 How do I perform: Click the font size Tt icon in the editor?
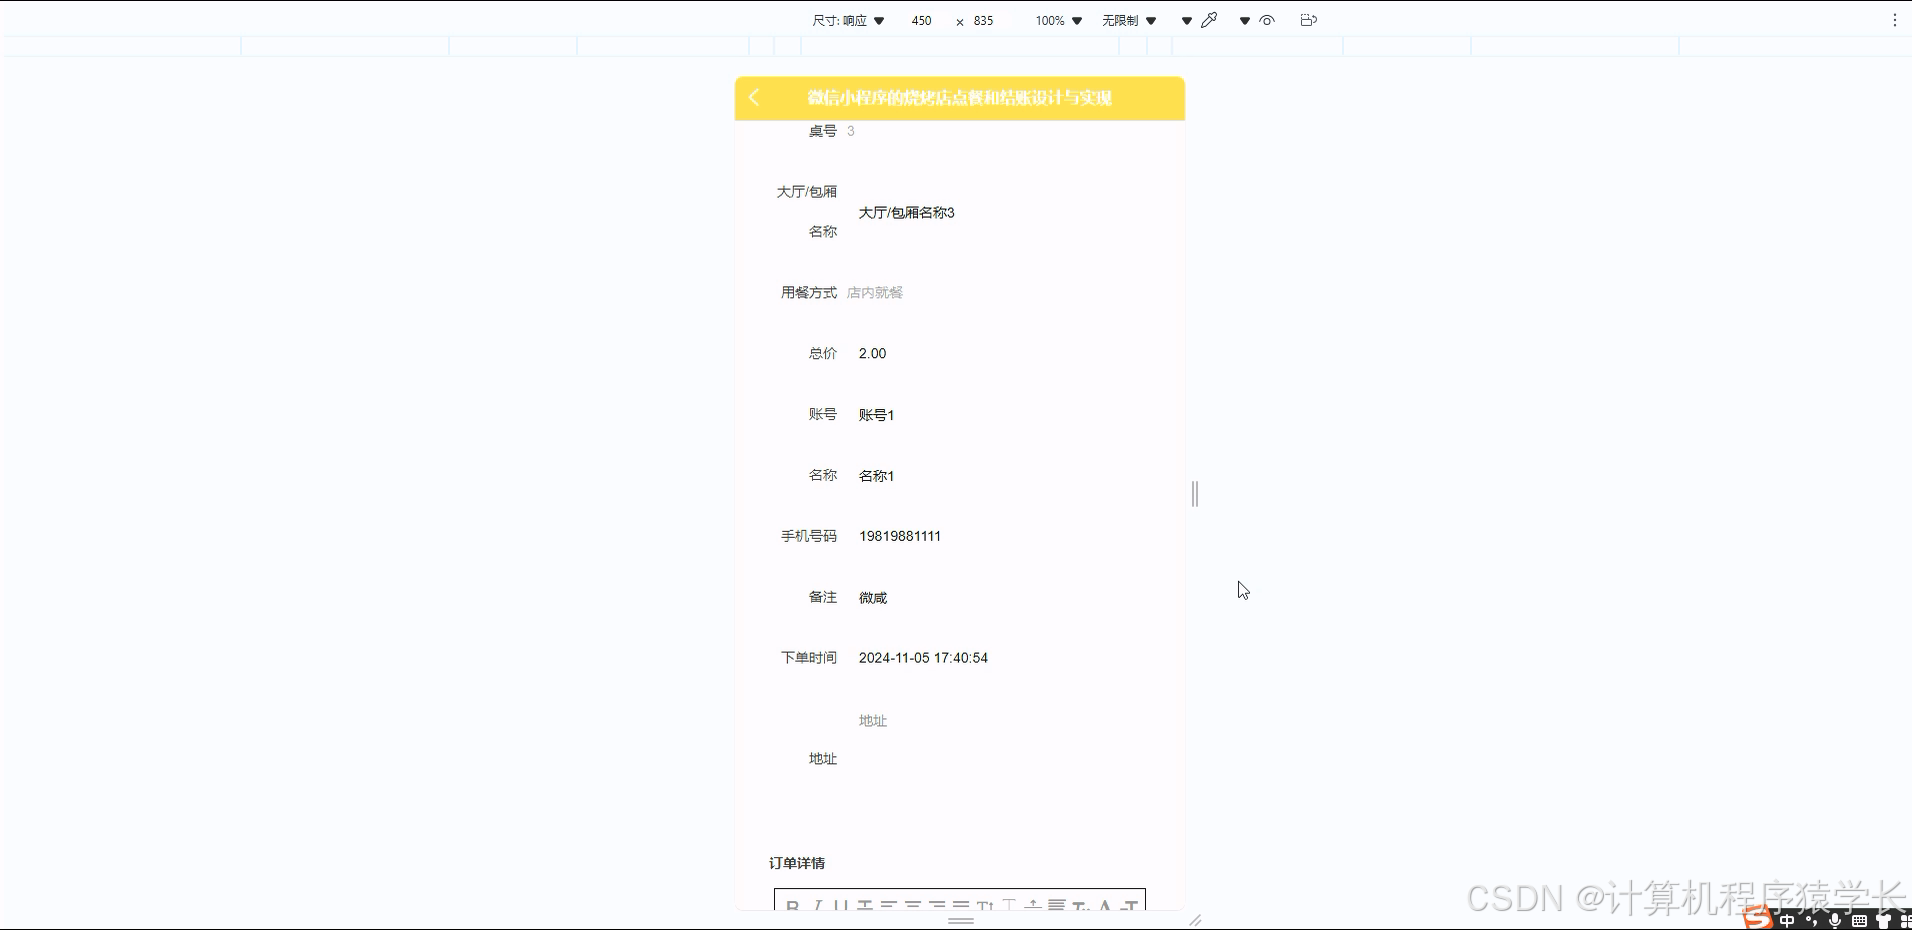coord(985,906)
